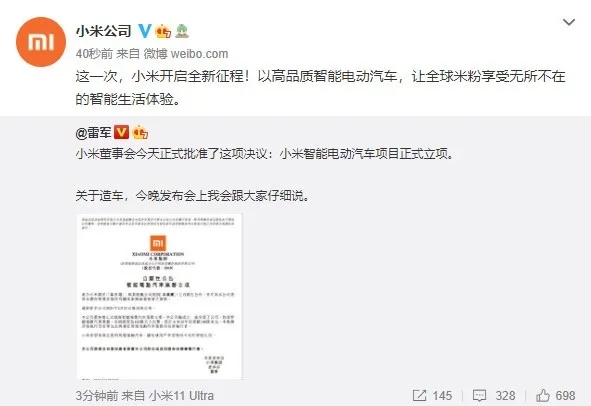Click the thumbs-up membership badge beside 小米公司
This screenshot has height=406, width=591.
pyautogui.click(x=163, y=31)
